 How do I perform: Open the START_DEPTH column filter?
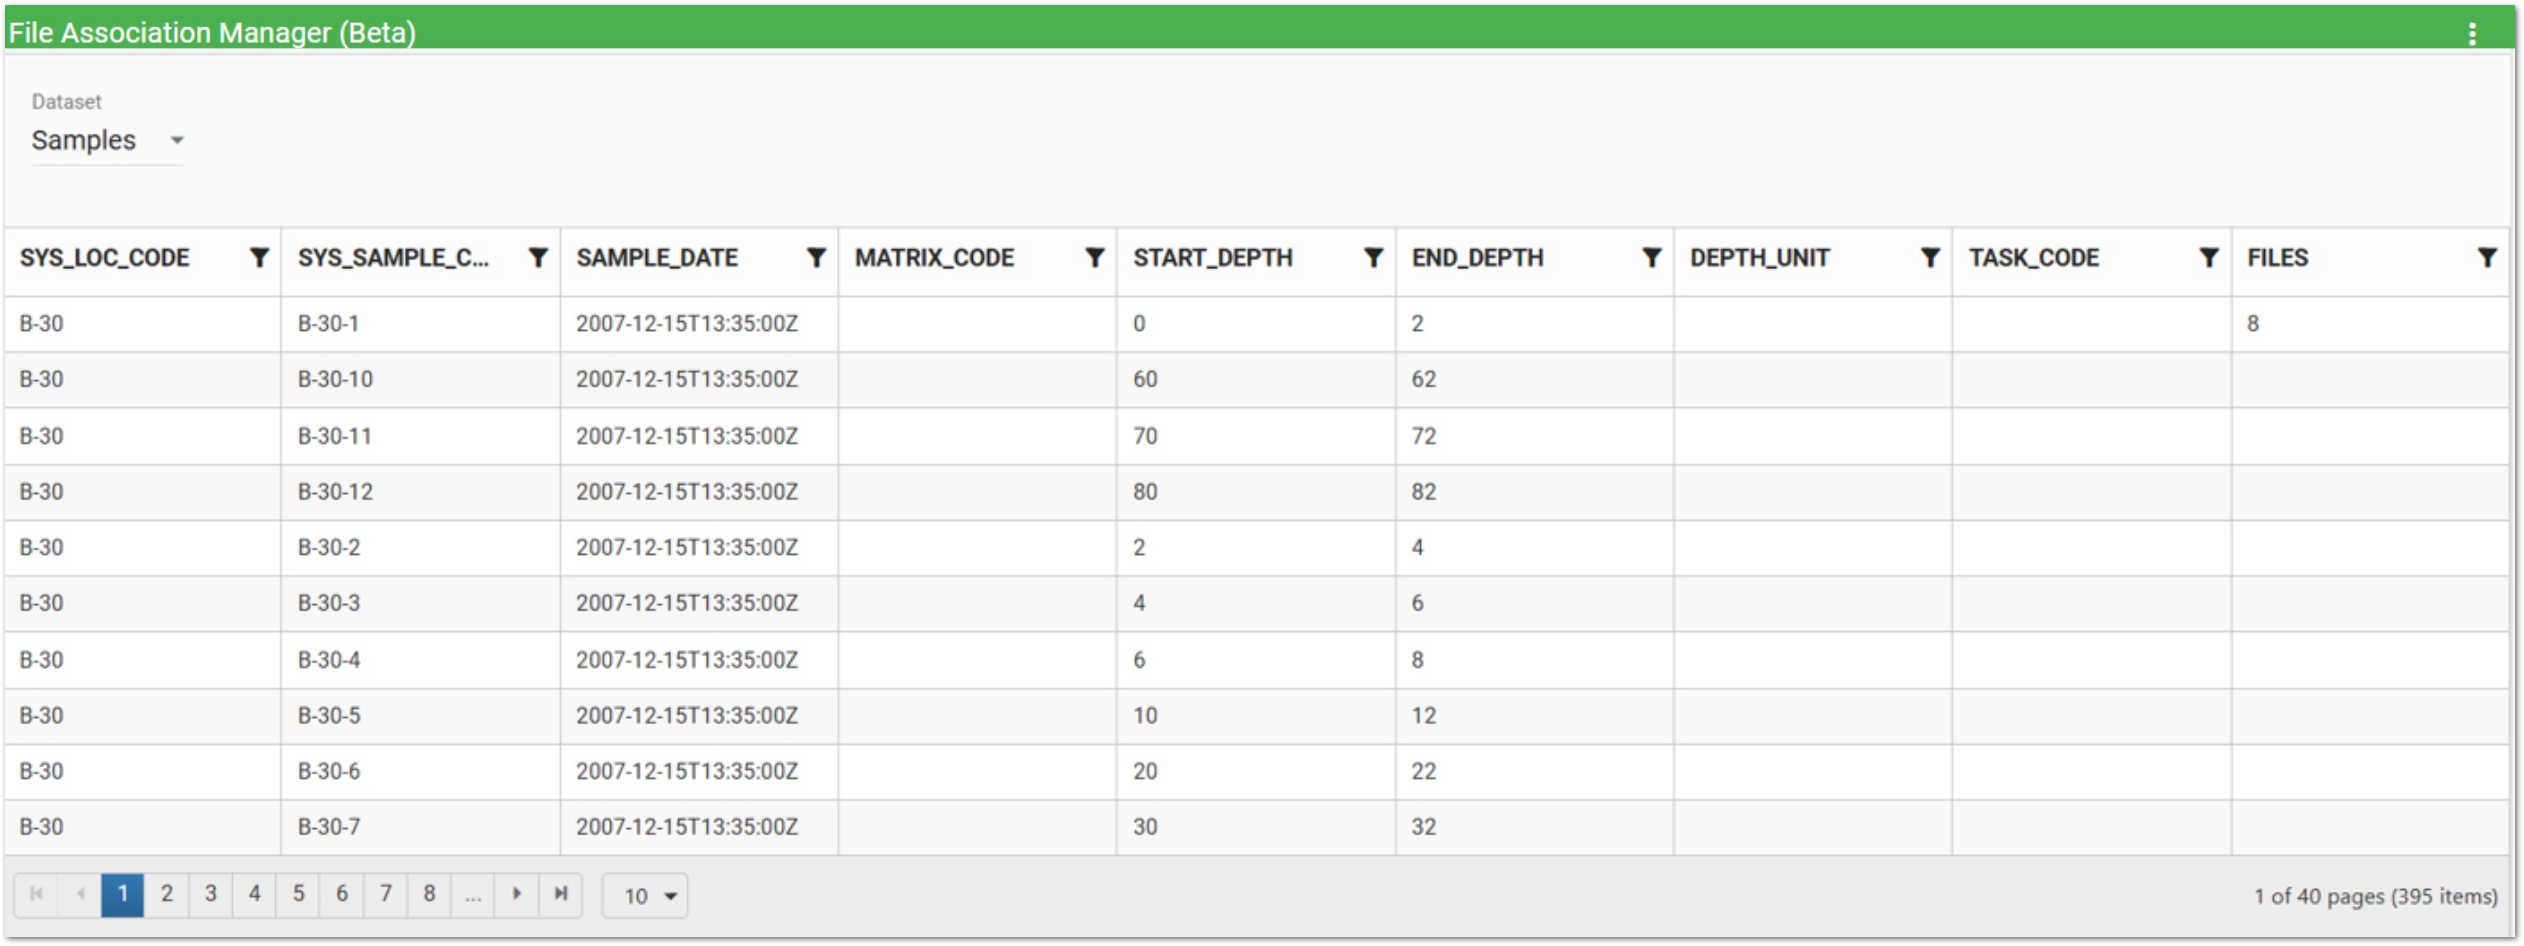point(1372,258)
